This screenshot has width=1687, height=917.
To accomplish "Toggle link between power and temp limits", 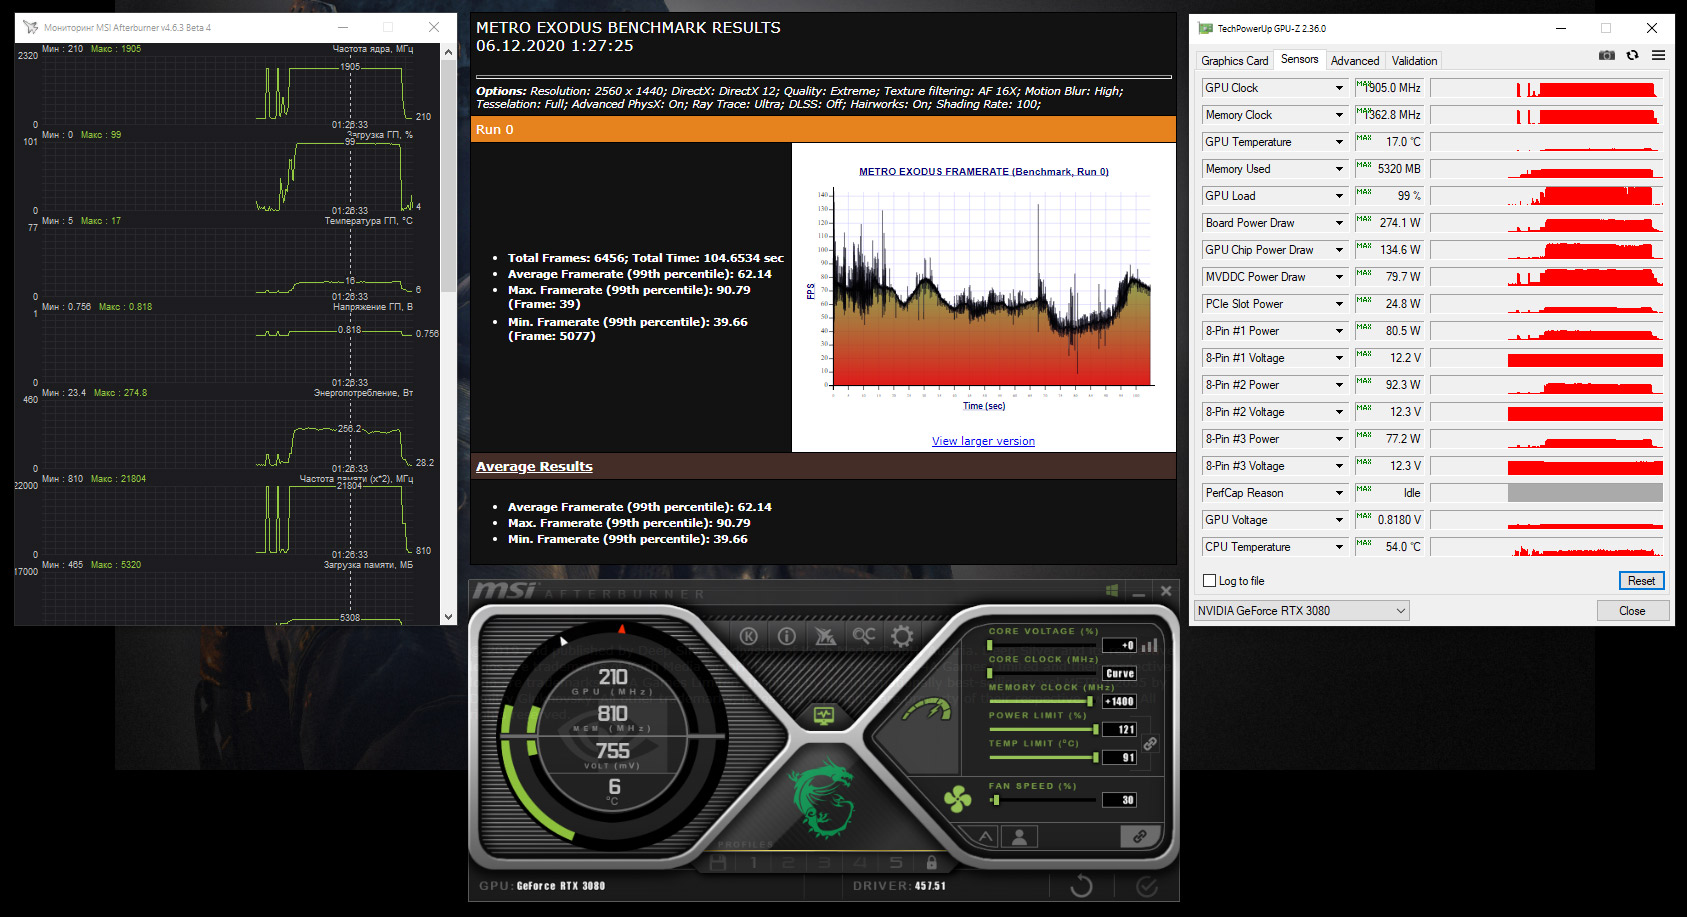I will click(x=1151, y=744).
